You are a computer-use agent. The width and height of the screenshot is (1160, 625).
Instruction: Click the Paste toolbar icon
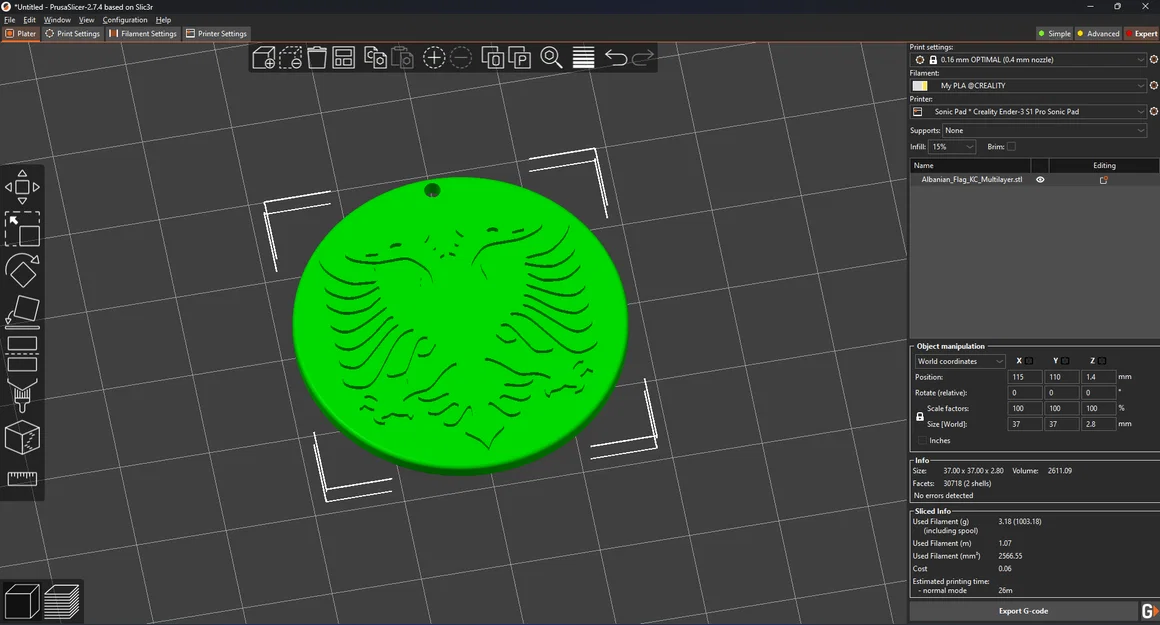(402, 58)
